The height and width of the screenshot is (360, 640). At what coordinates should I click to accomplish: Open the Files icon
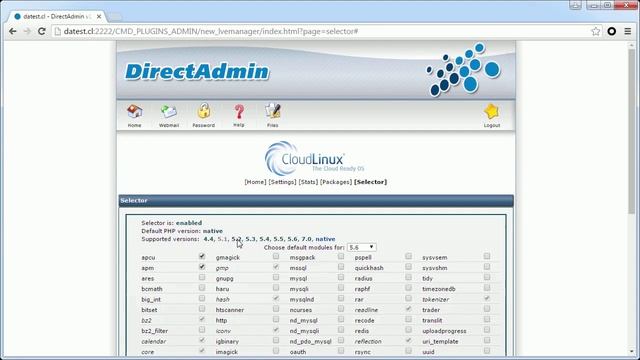pyautogui.click(x=273, y=116)
